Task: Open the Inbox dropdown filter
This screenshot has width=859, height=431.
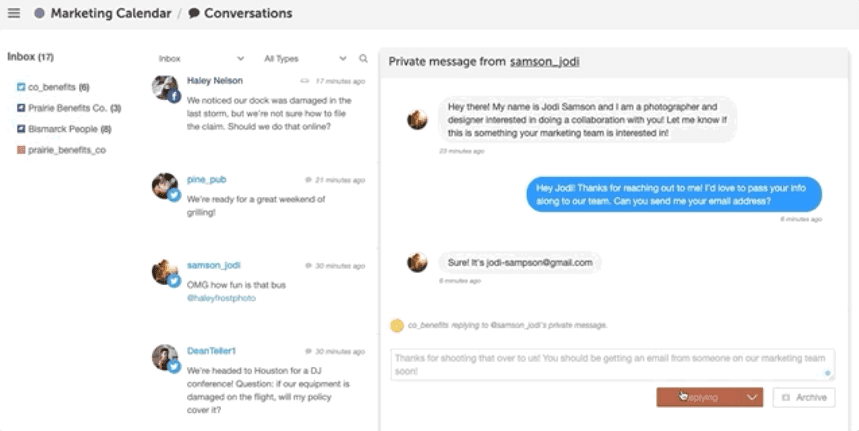Action: tap(201, 59)
